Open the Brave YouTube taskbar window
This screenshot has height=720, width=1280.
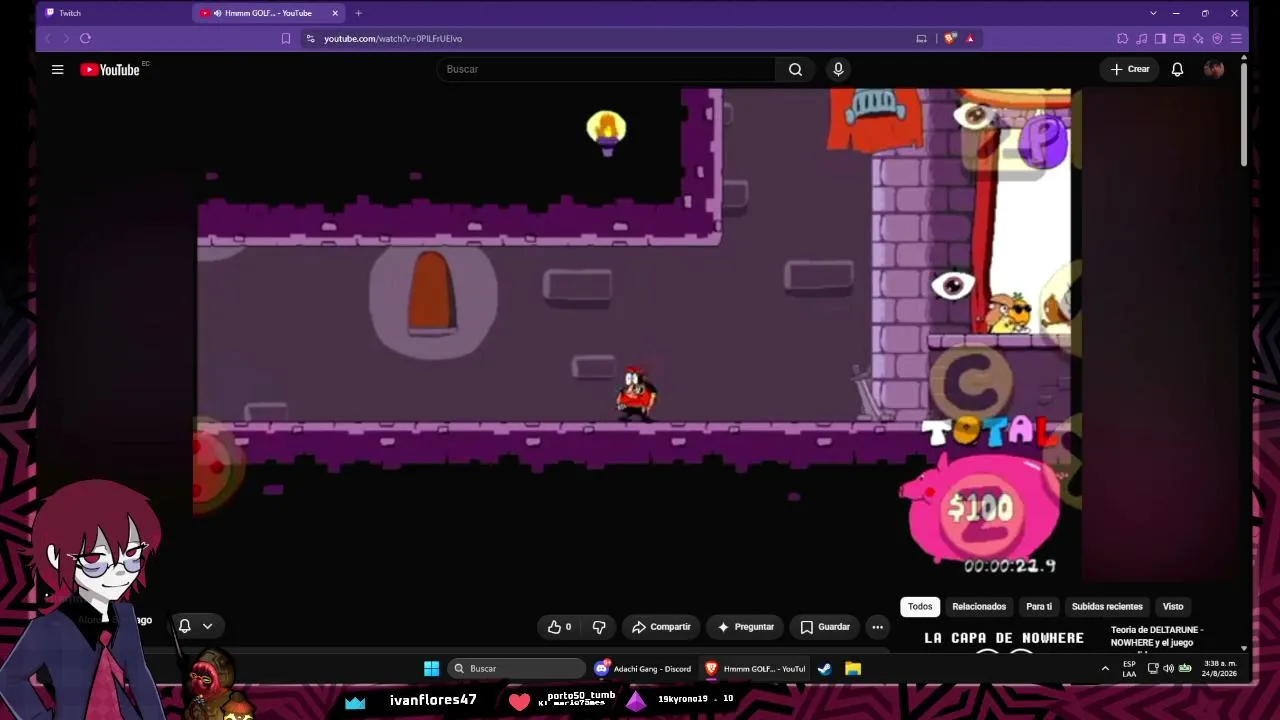point(755,668)
